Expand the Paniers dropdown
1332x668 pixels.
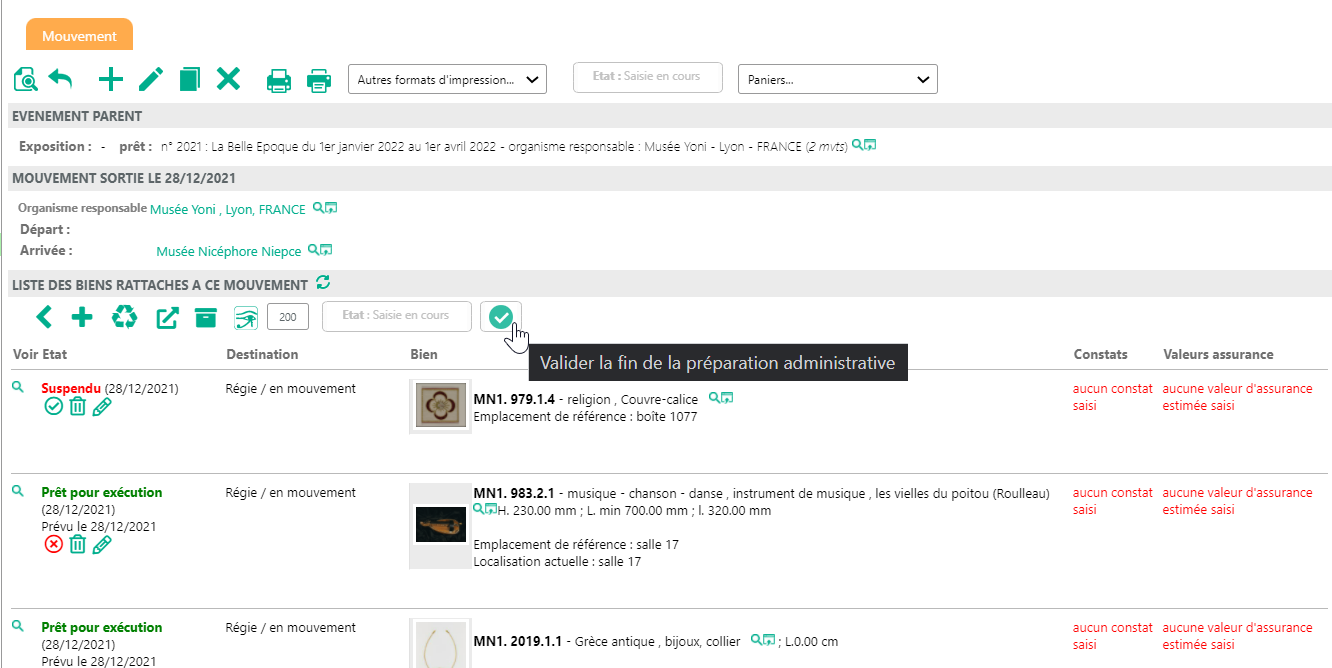coord(836,80)
